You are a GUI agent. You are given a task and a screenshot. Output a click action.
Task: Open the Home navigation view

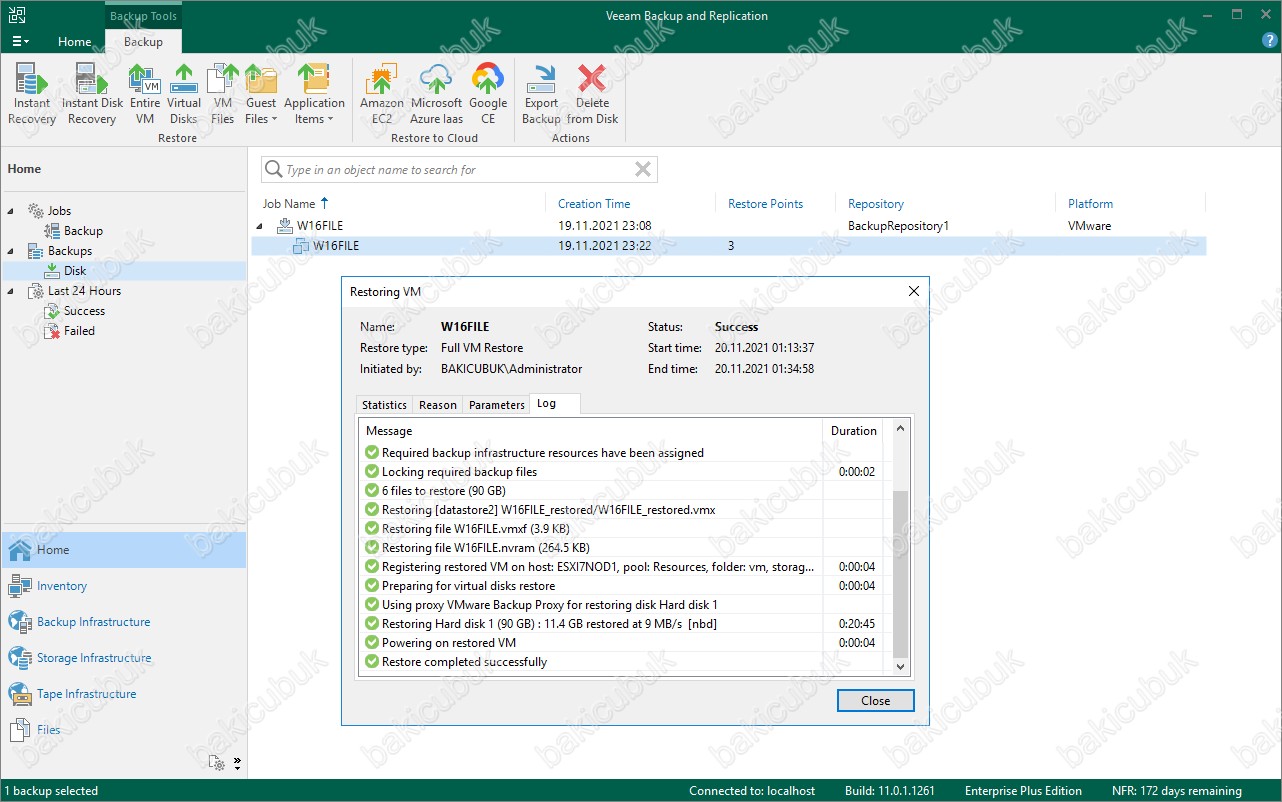(124, 550)
